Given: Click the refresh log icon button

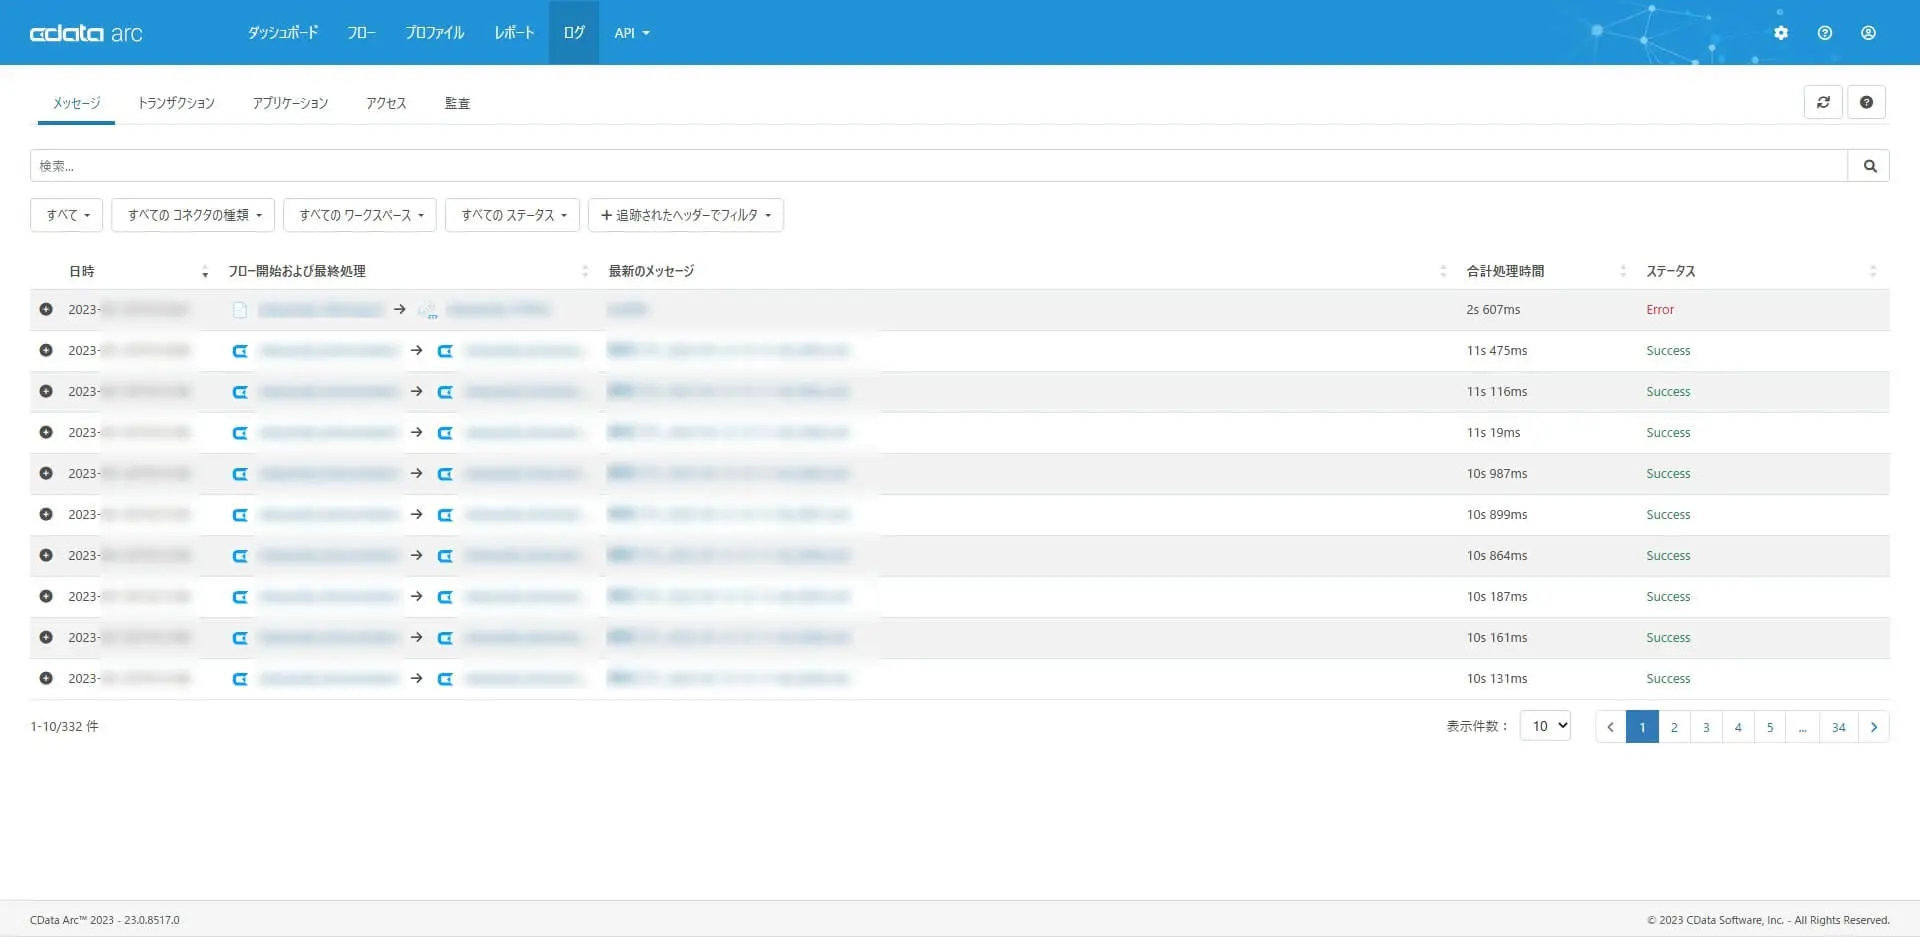Looking at the screenshot, I should click(1823, 102).
